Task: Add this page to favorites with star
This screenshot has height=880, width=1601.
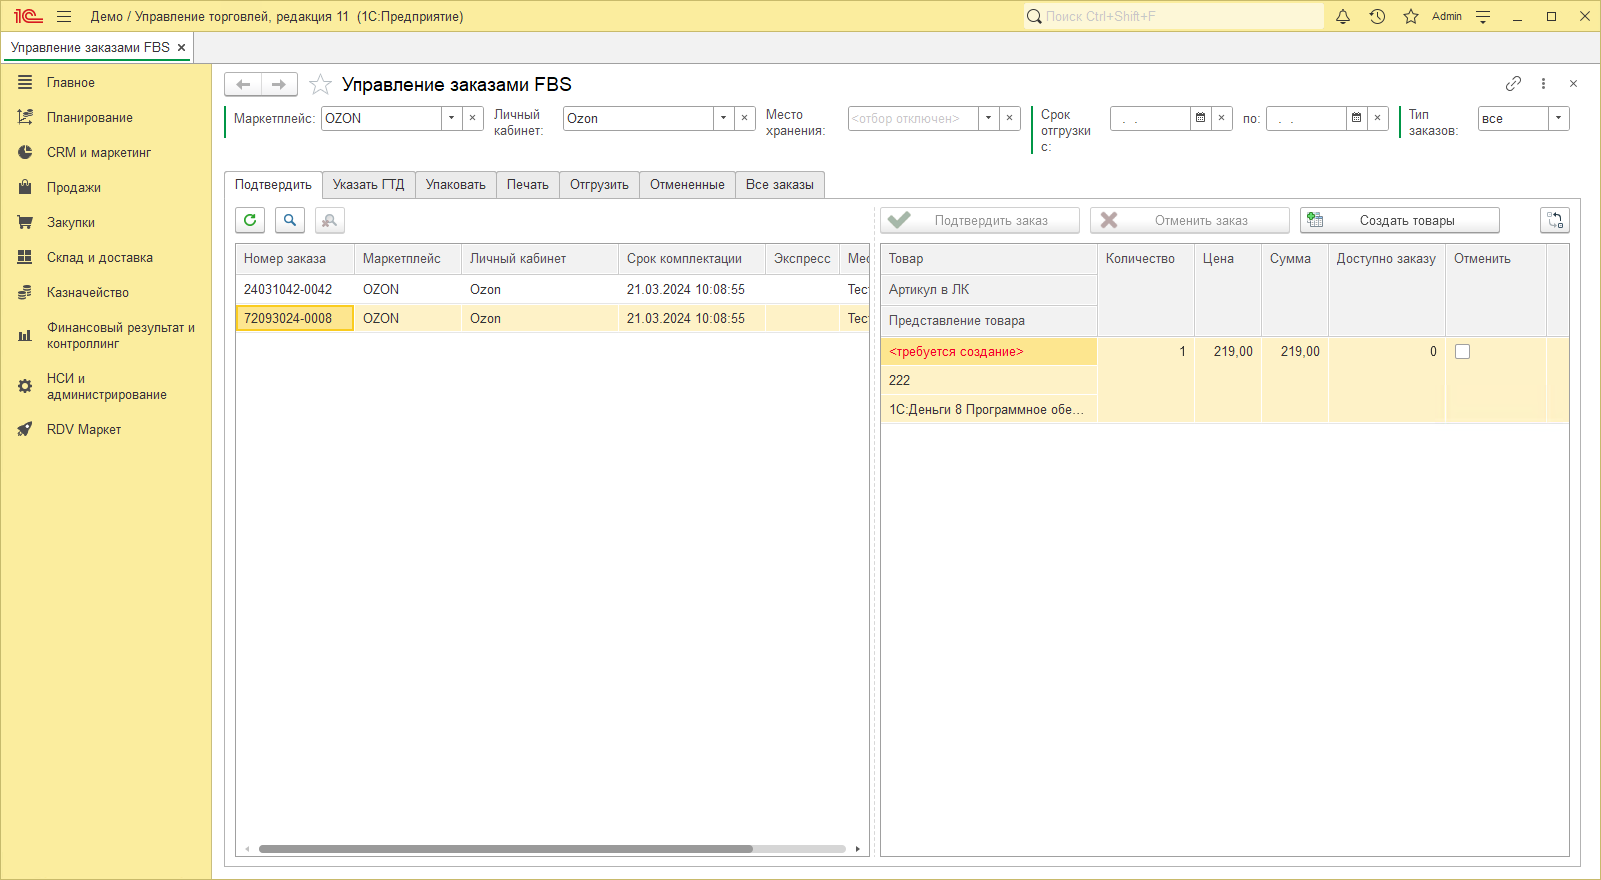Action: pos(320,85)
